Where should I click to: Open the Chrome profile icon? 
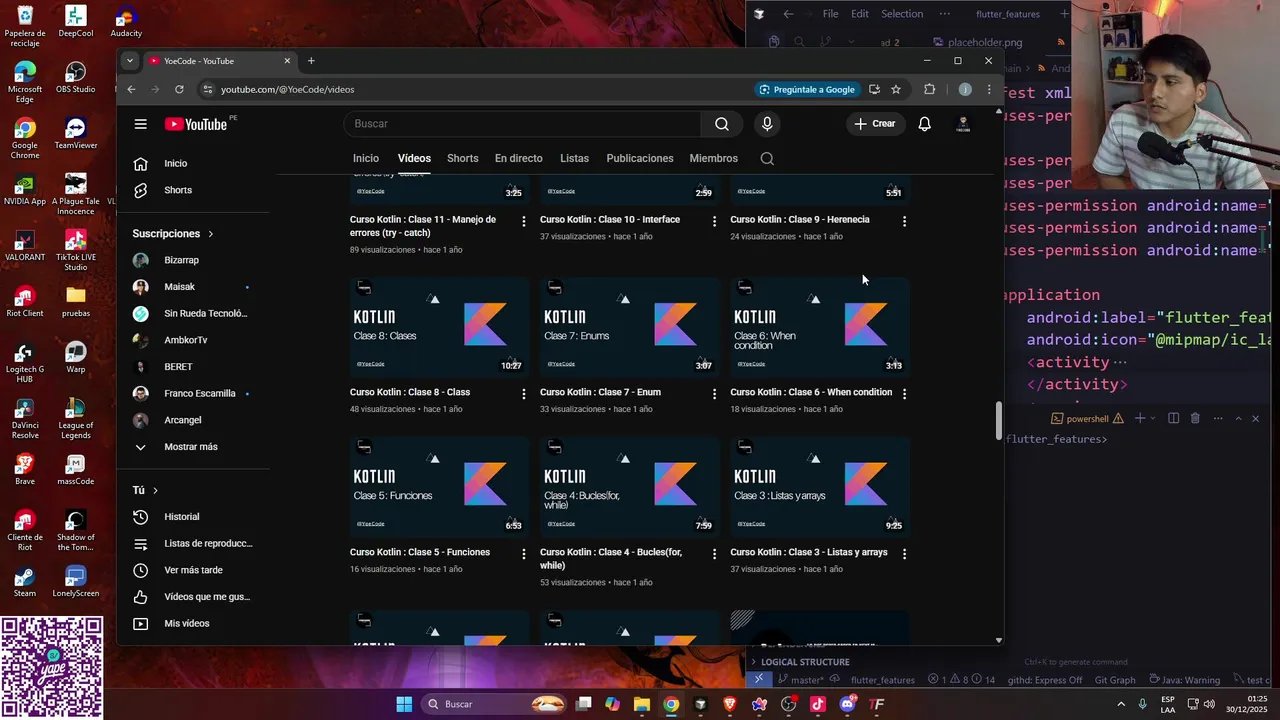pos(965,89)
